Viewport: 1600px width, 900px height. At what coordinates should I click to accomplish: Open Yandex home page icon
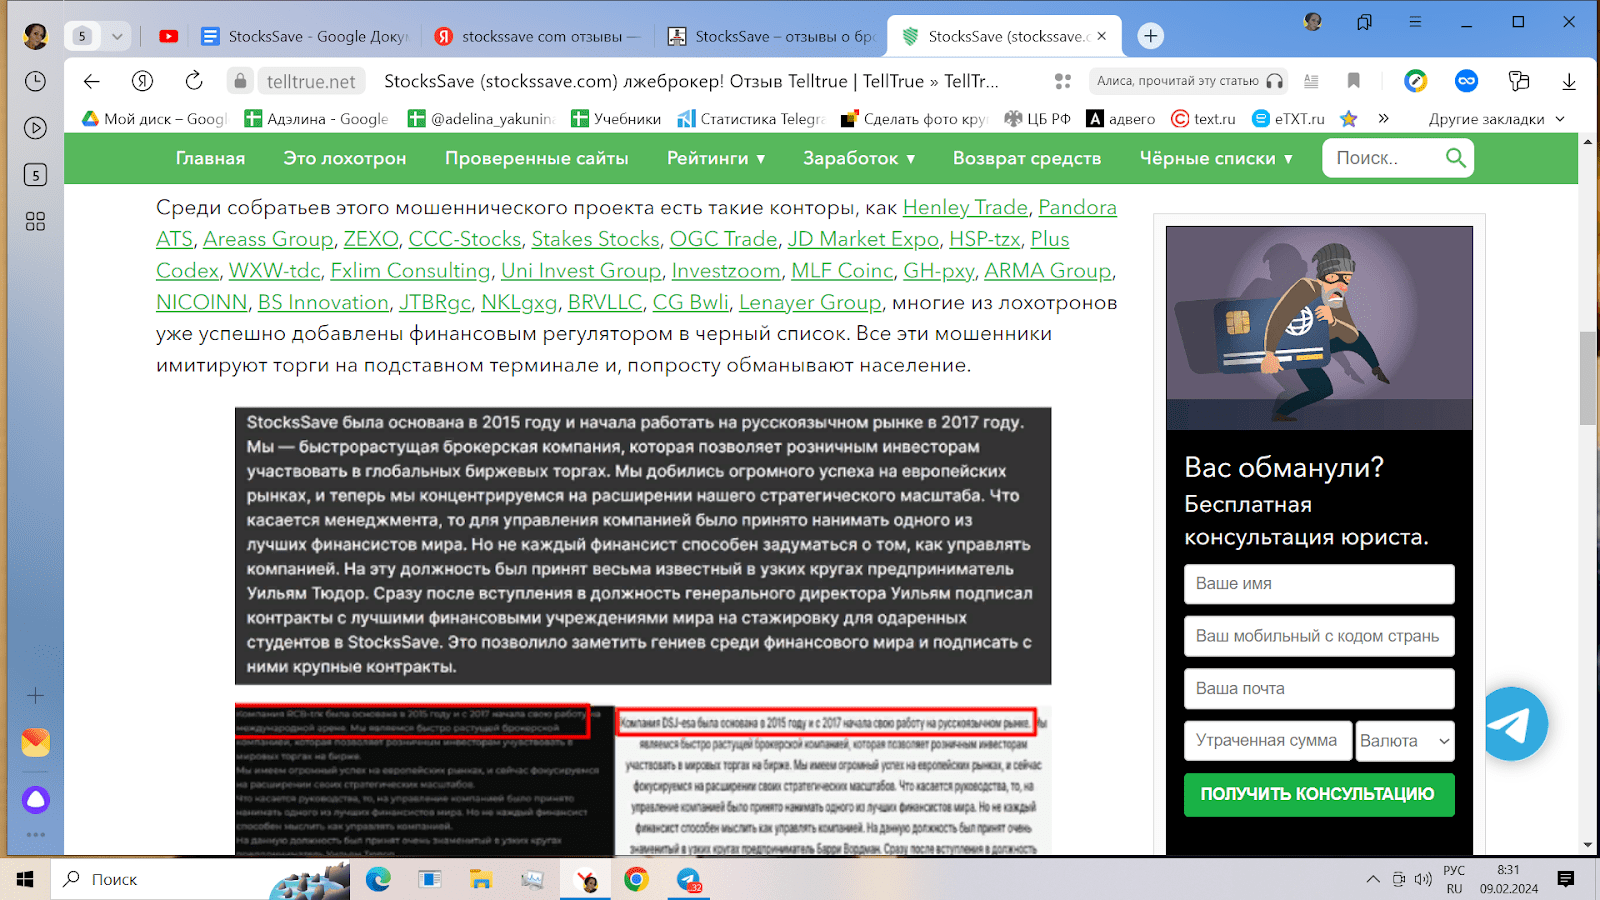click(x=143, y=81)
